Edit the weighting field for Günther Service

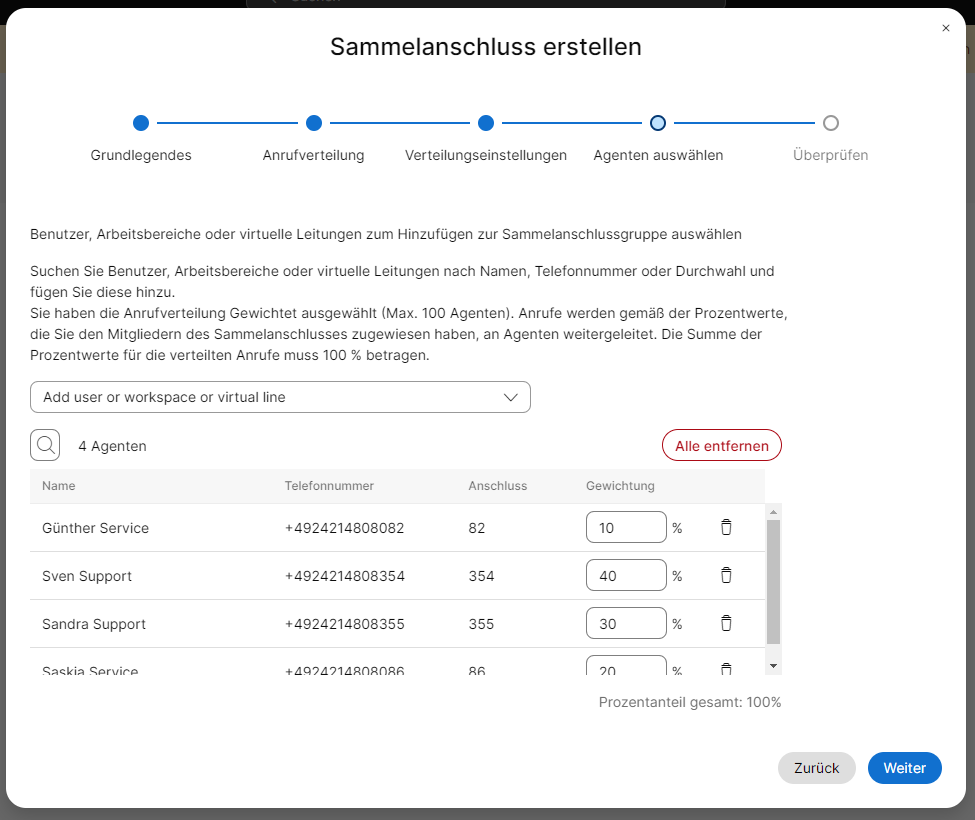626,527
